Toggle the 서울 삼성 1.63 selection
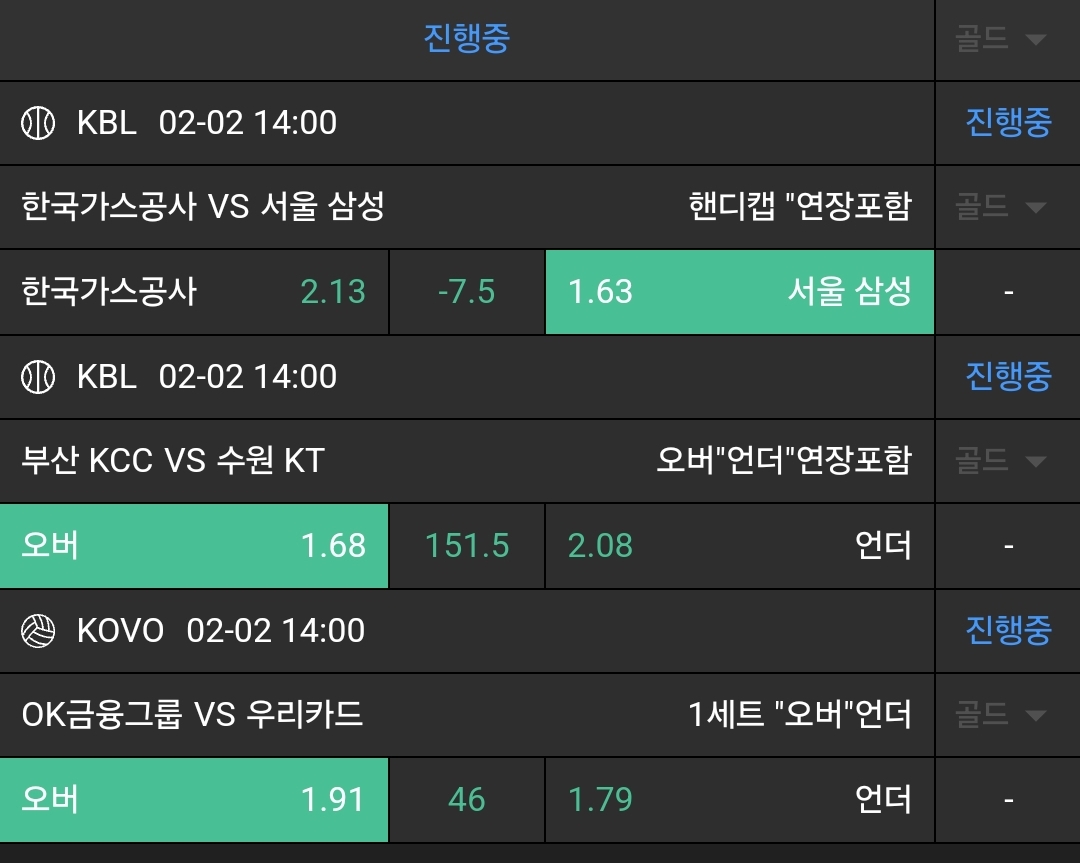 click(x=739, y=292)
